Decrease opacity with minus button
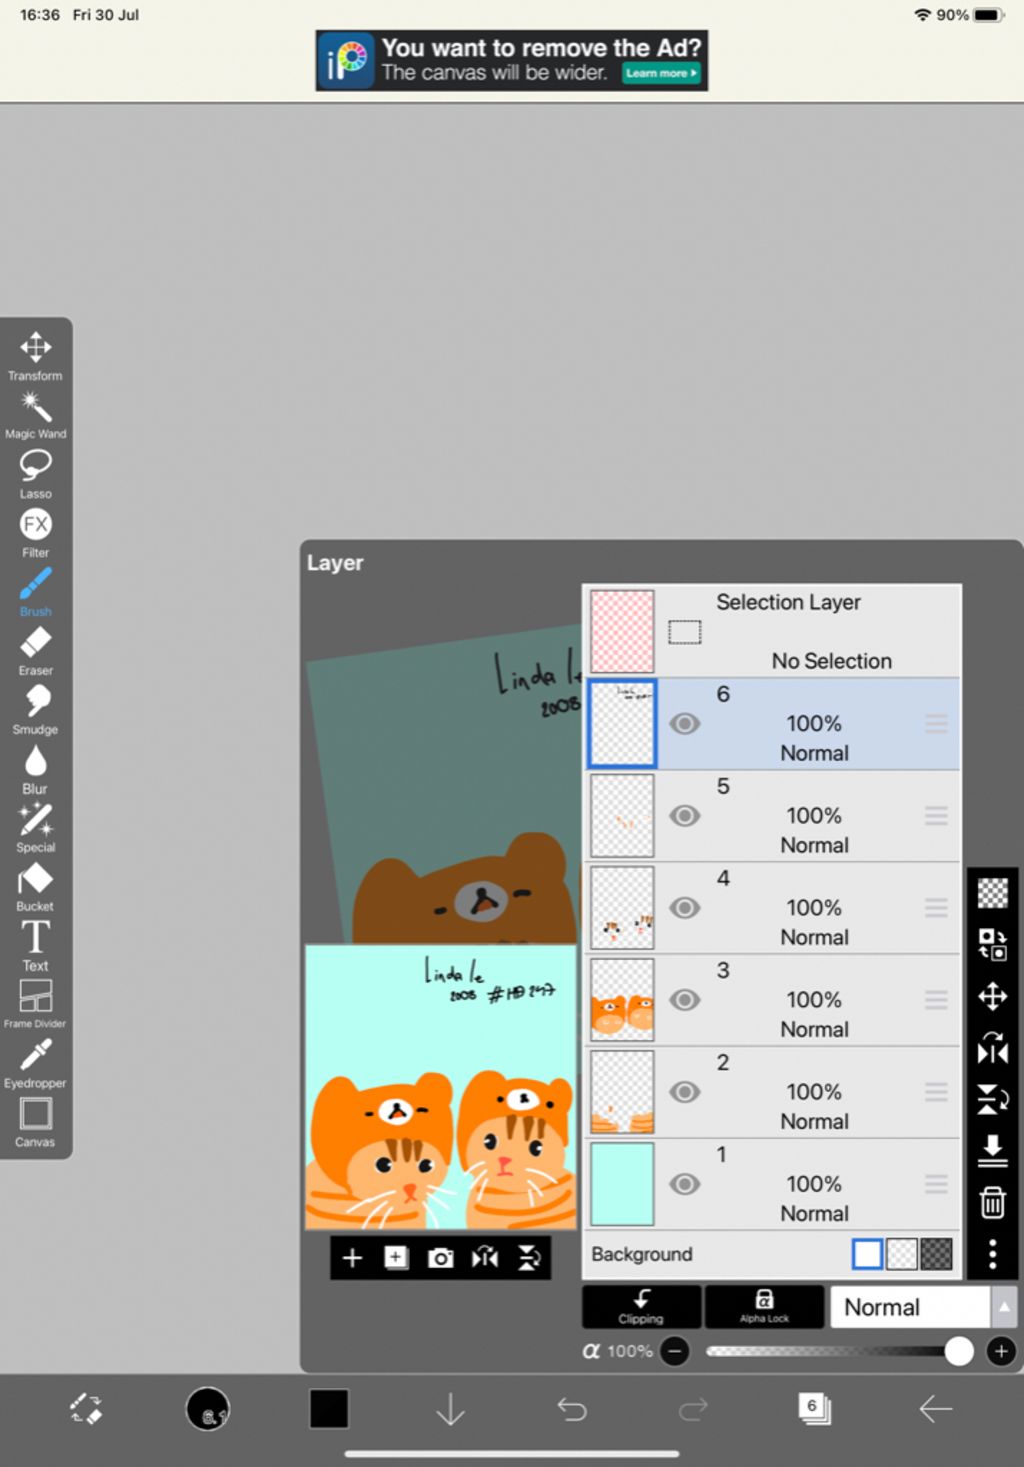The width and height of the screenshot is (1024, 1467). tap(675, 1351)
